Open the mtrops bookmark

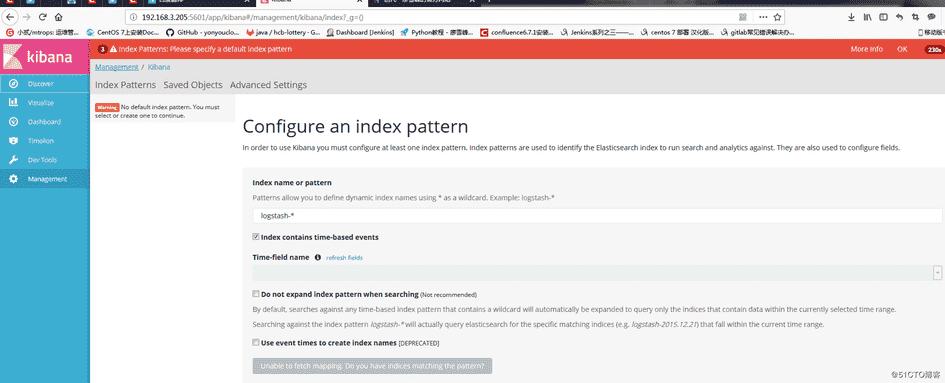click(x=42, y=32)
